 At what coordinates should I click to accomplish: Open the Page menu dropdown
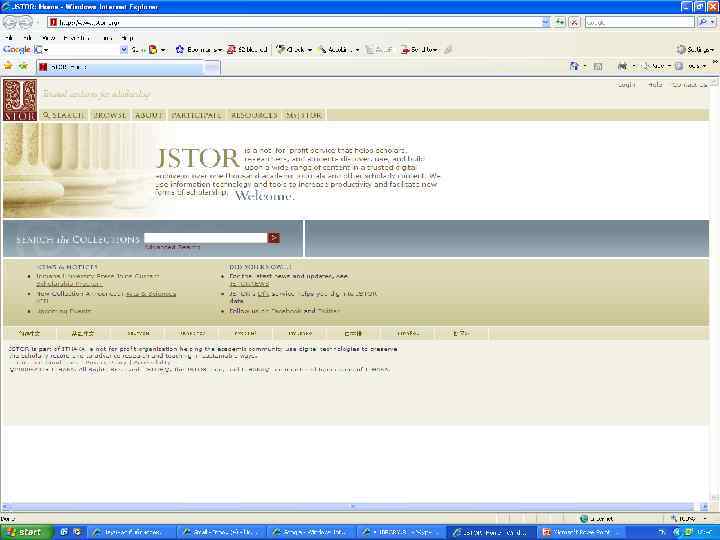click(x=657, y=67)
